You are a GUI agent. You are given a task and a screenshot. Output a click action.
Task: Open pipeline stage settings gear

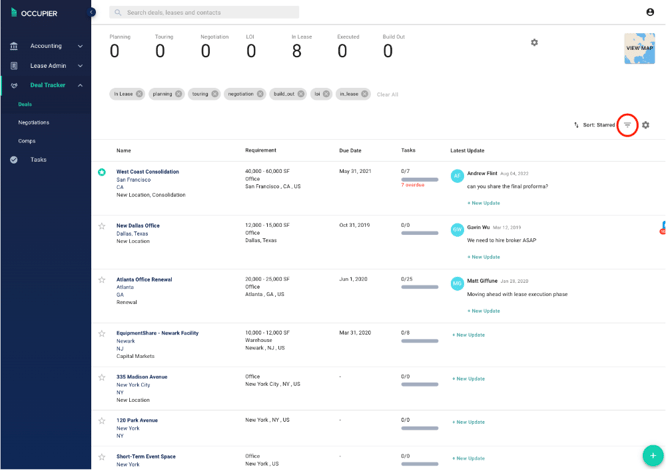point(534,43)
